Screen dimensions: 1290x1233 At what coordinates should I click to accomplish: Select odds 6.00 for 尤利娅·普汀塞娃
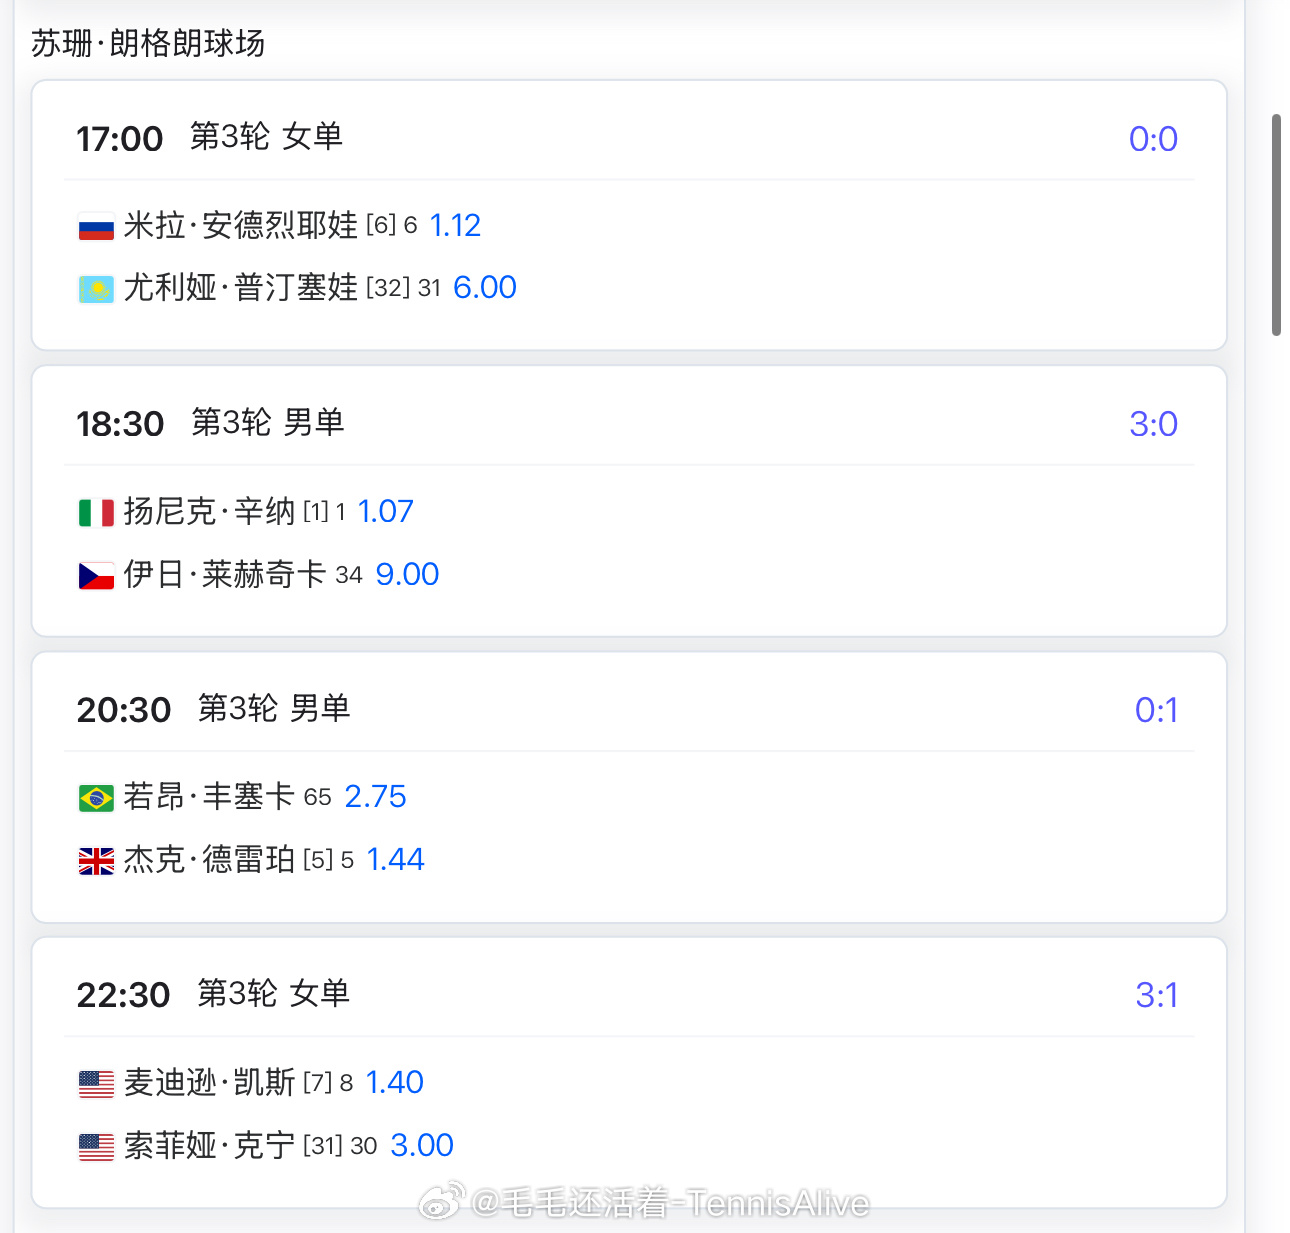point(485,287)
